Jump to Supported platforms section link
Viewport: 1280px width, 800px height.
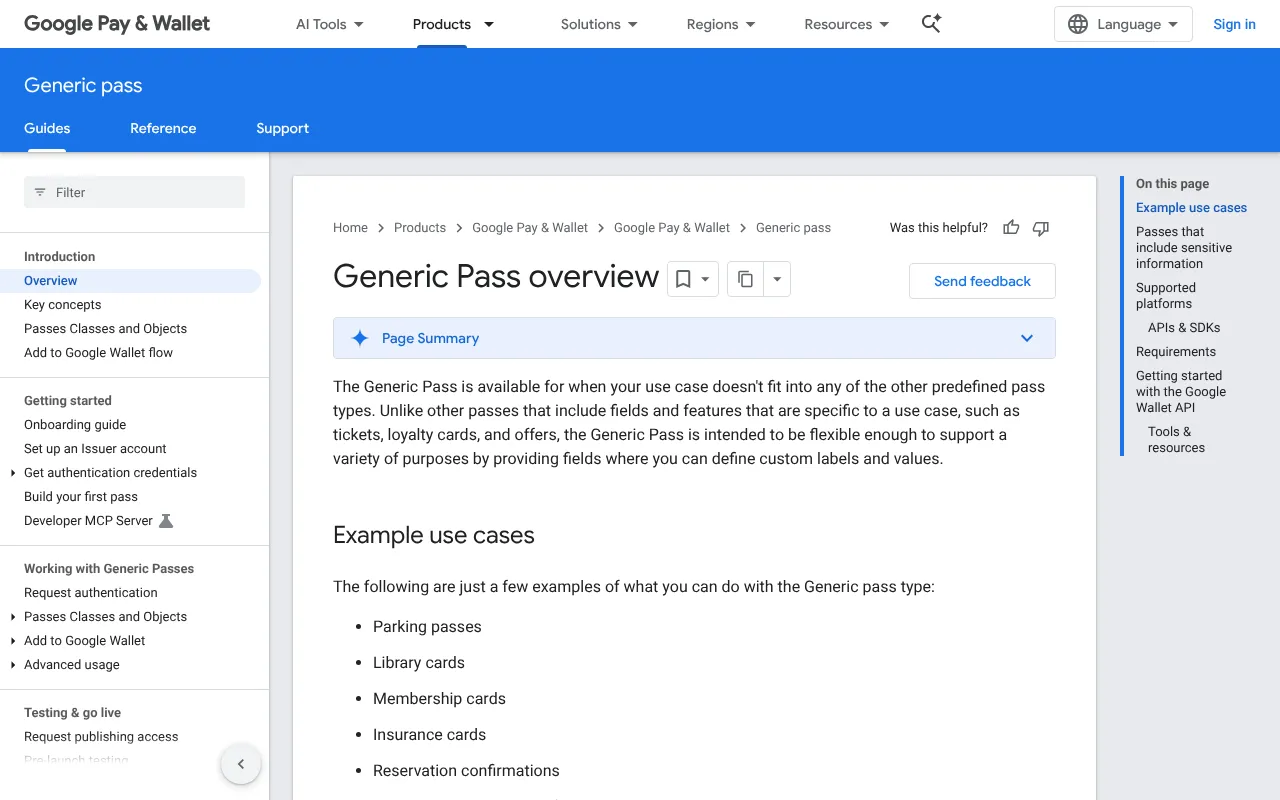[1166, 296]
